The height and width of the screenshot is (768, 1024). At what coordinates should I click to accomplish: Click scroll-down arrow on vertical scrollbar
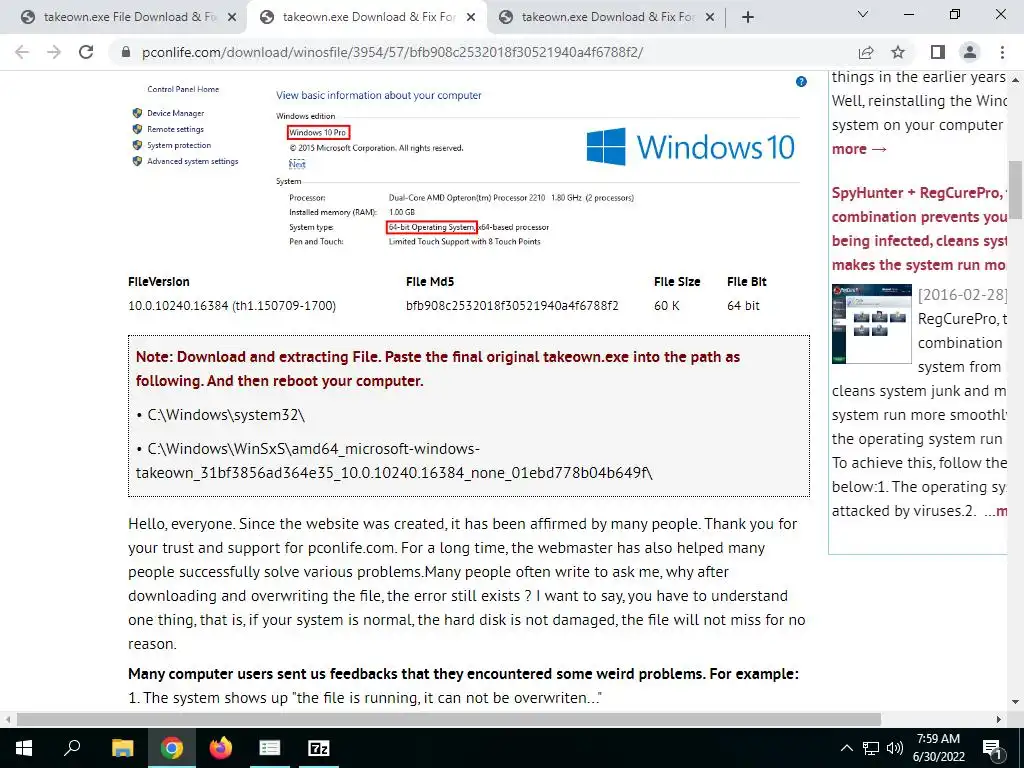[1016, 703]
